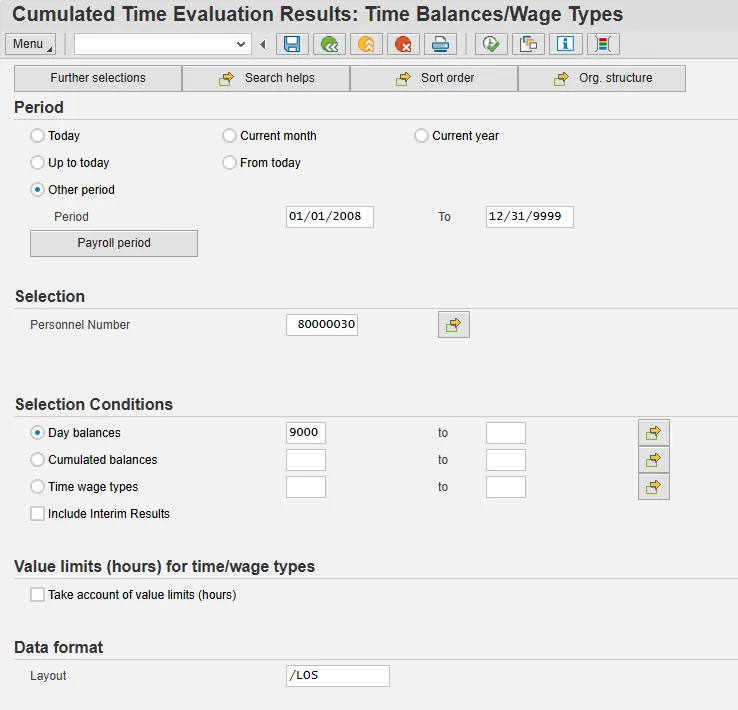Click the Get Variant icon
The height and width of the screenshot is (710, 738).
point(528,44)
